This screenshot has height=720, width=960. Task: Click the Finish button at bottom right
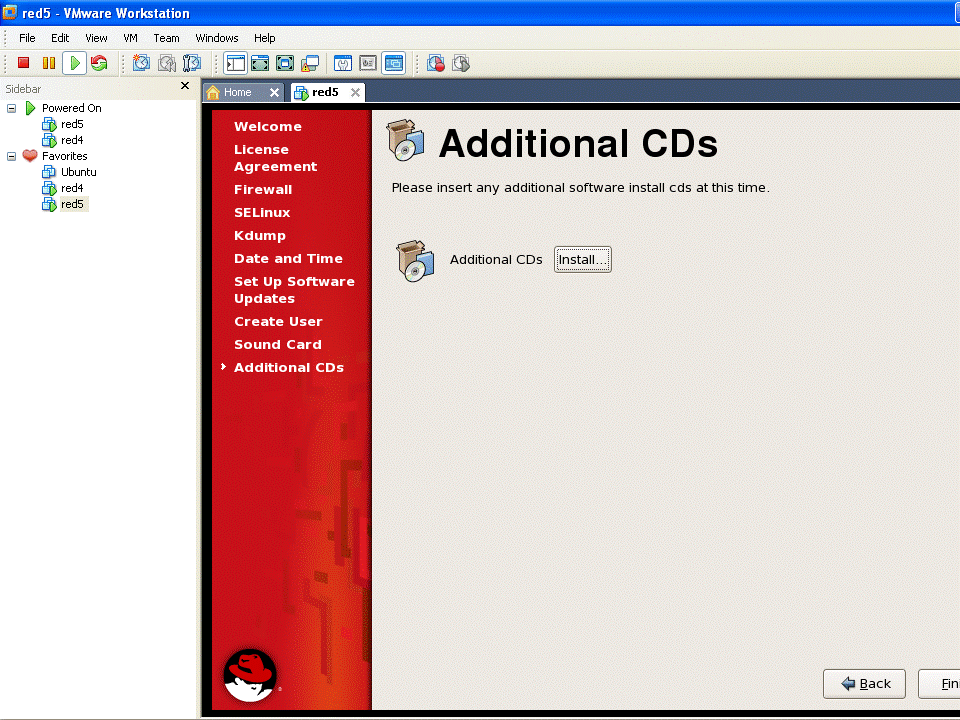940,684
